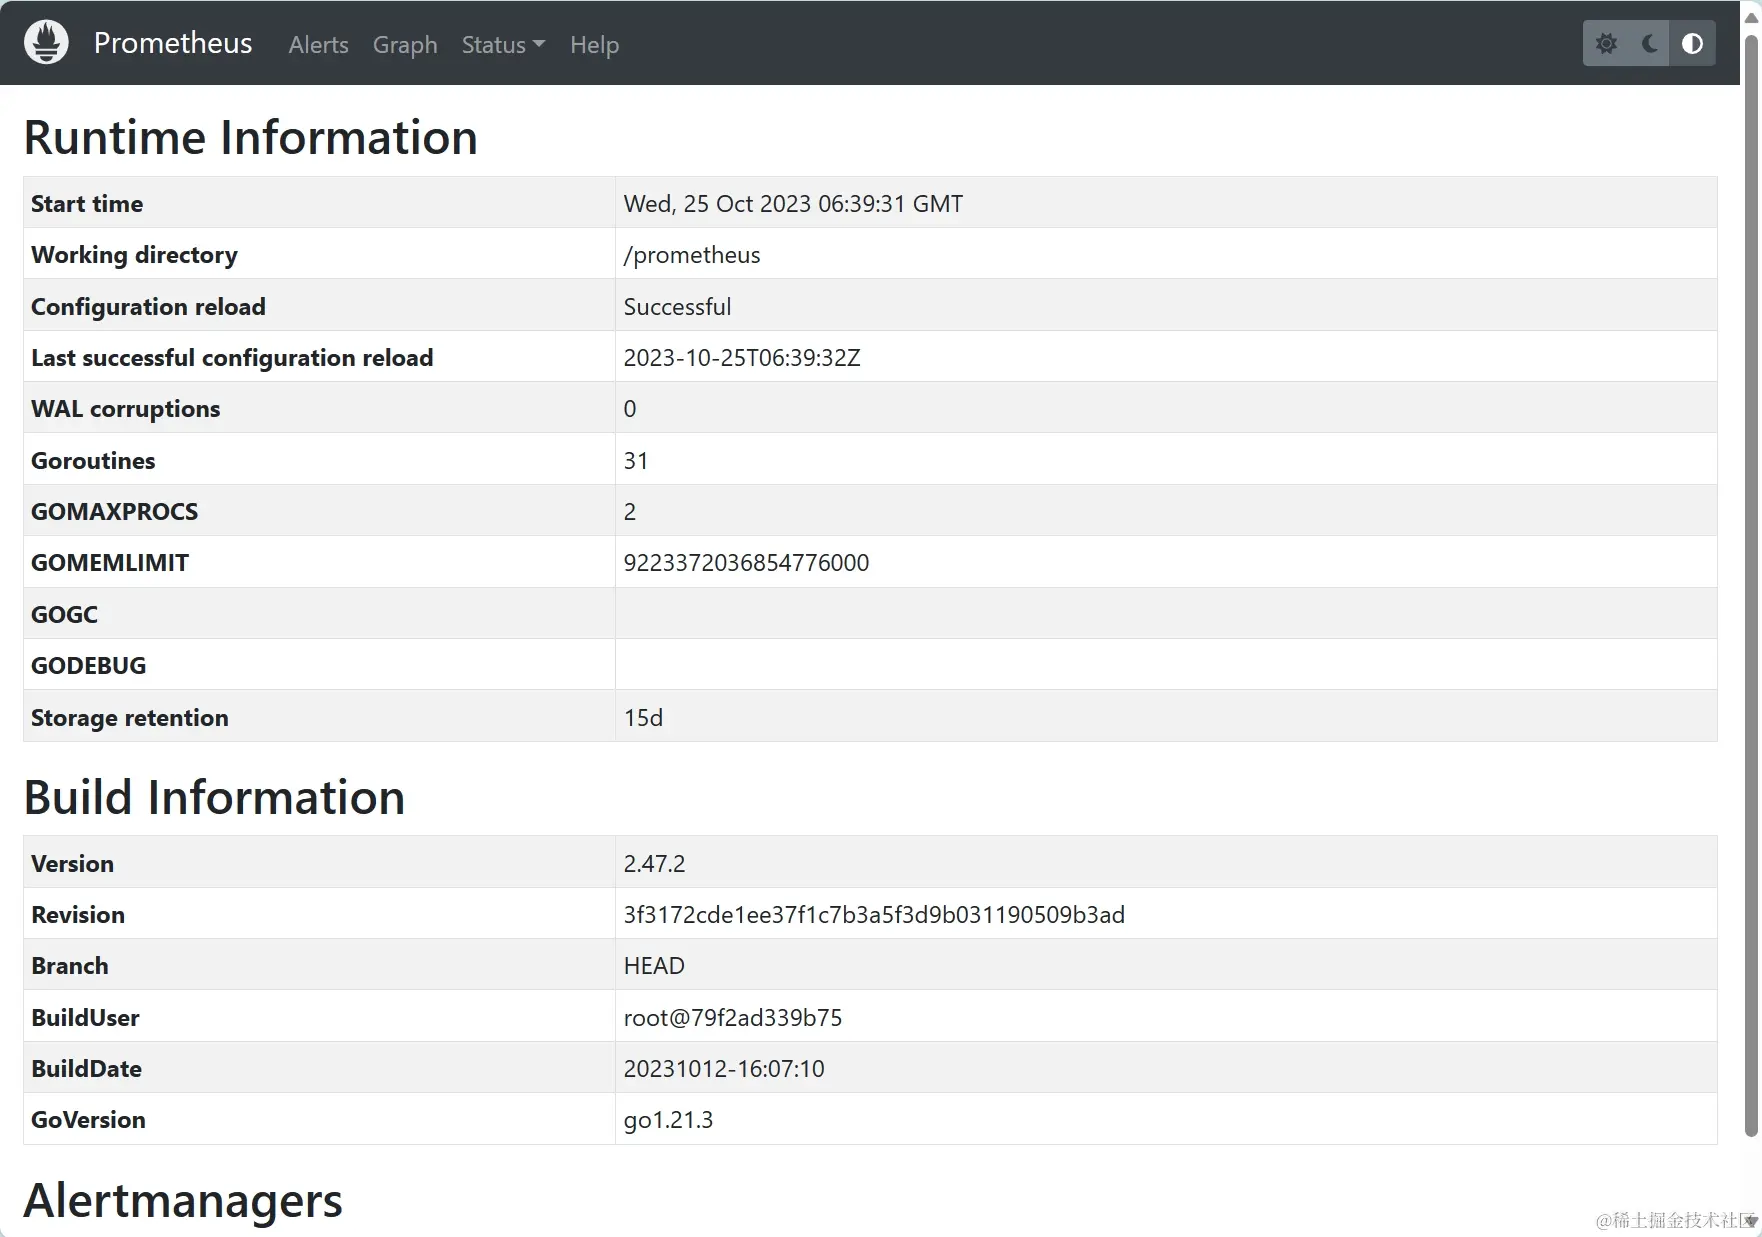Click the 'Successful' configuration reload value

click(x=677, y=307)
